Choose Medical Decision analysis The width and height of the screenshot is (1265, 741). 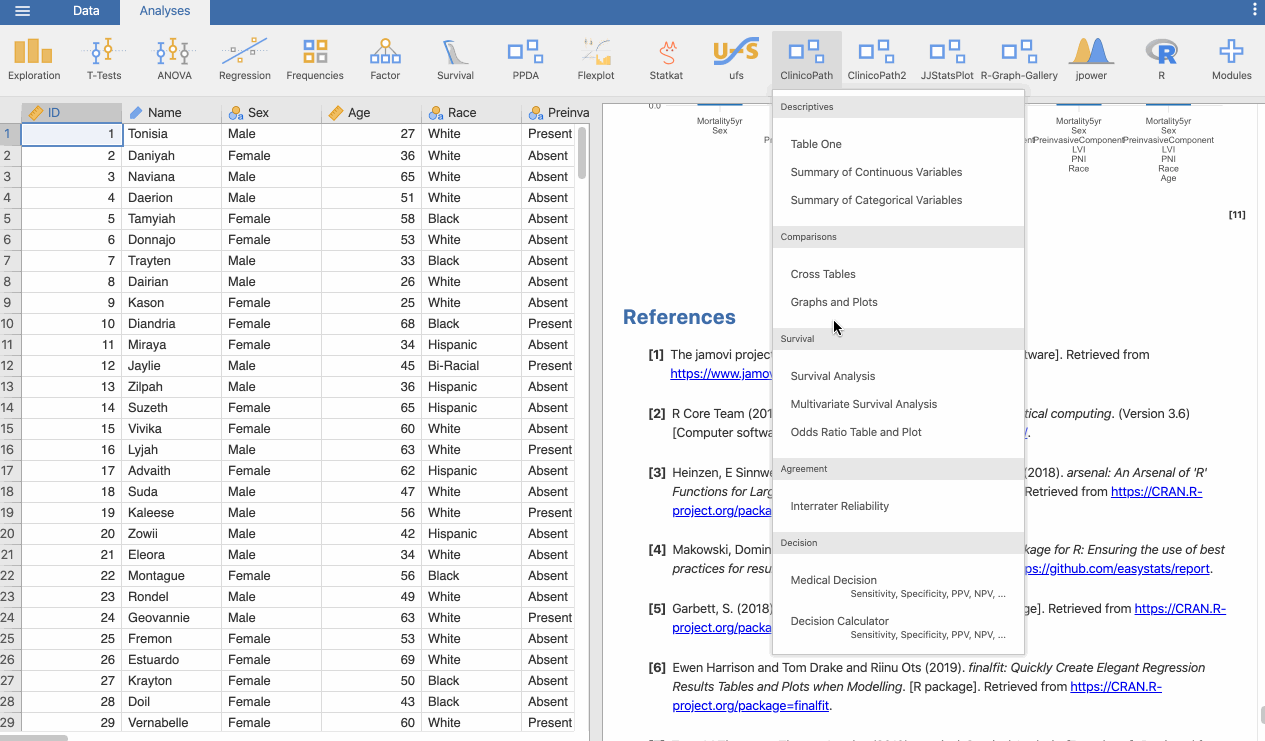pos(898,586)
